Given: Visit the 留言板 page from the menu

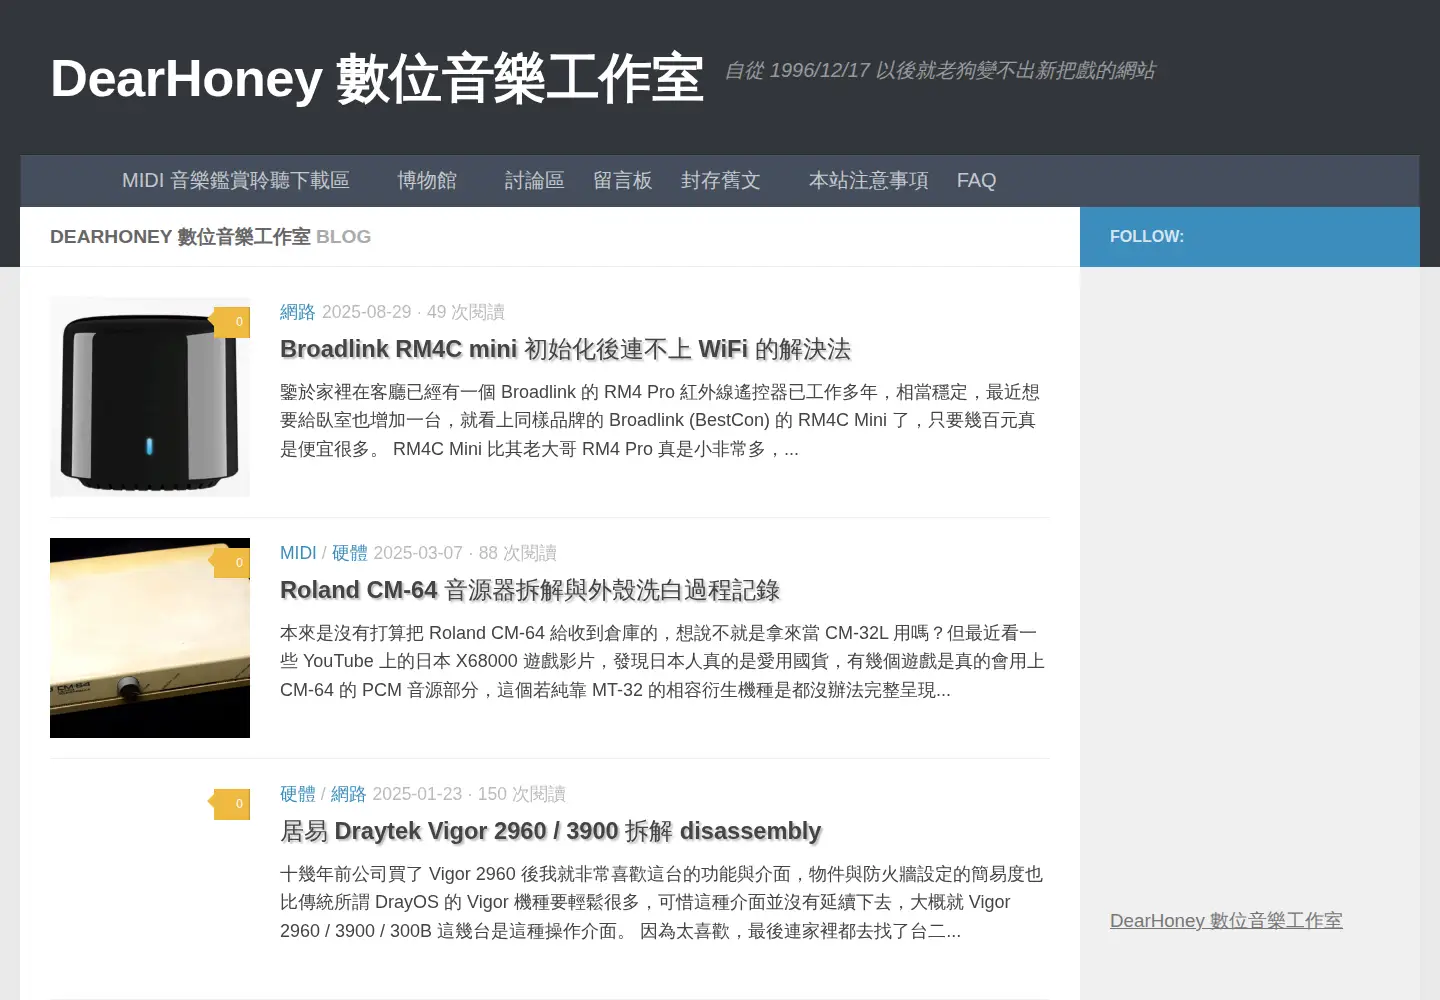Looking at the screenshot, I should (x=623, y=181).
